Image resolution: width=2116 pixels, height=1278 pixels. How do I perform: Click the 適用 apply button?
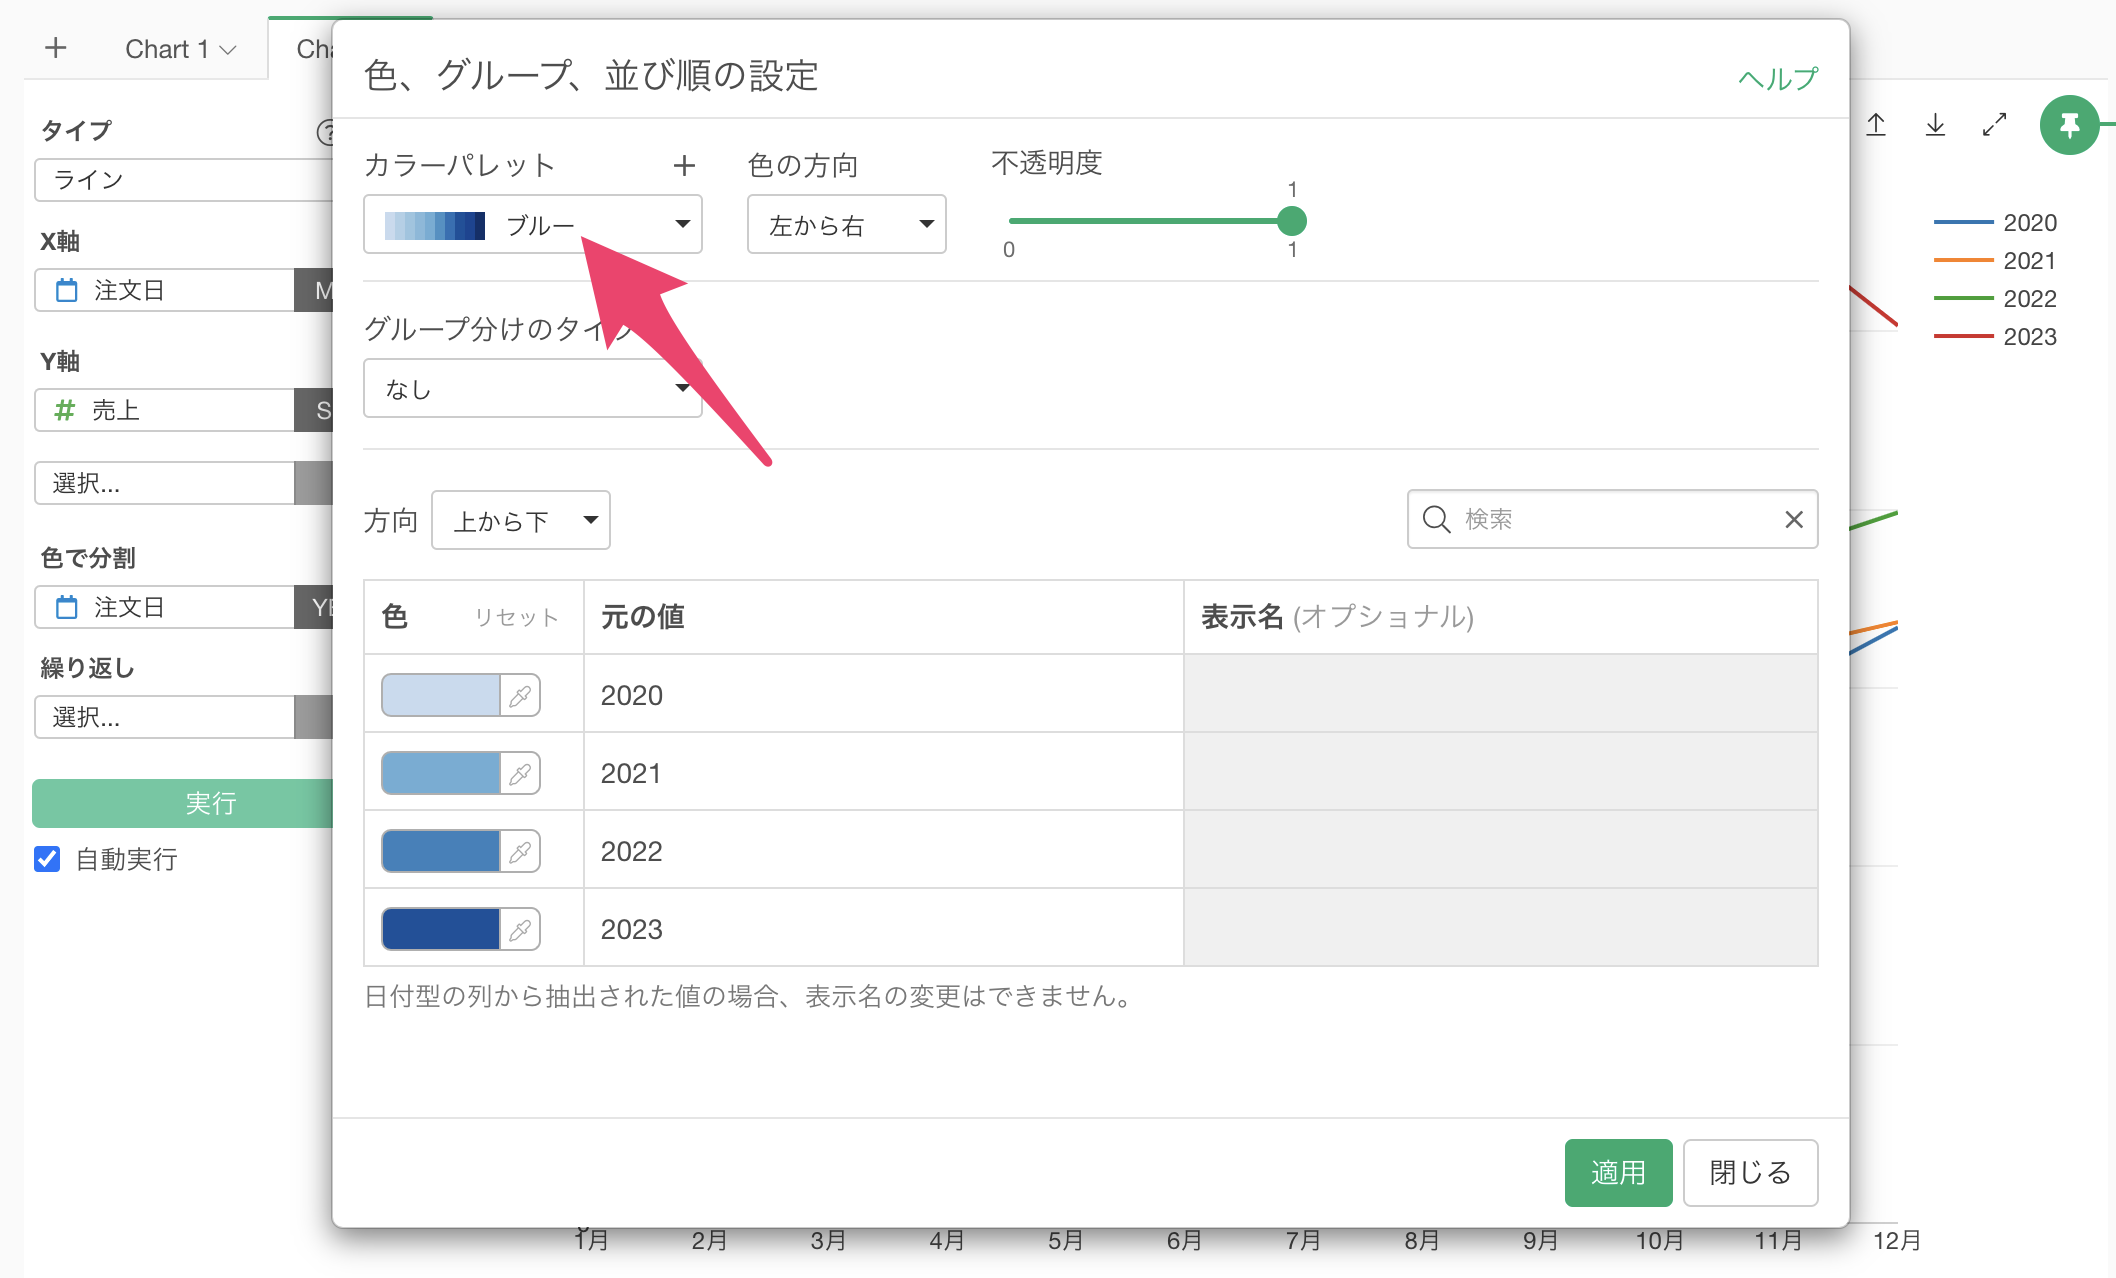1617,1172
